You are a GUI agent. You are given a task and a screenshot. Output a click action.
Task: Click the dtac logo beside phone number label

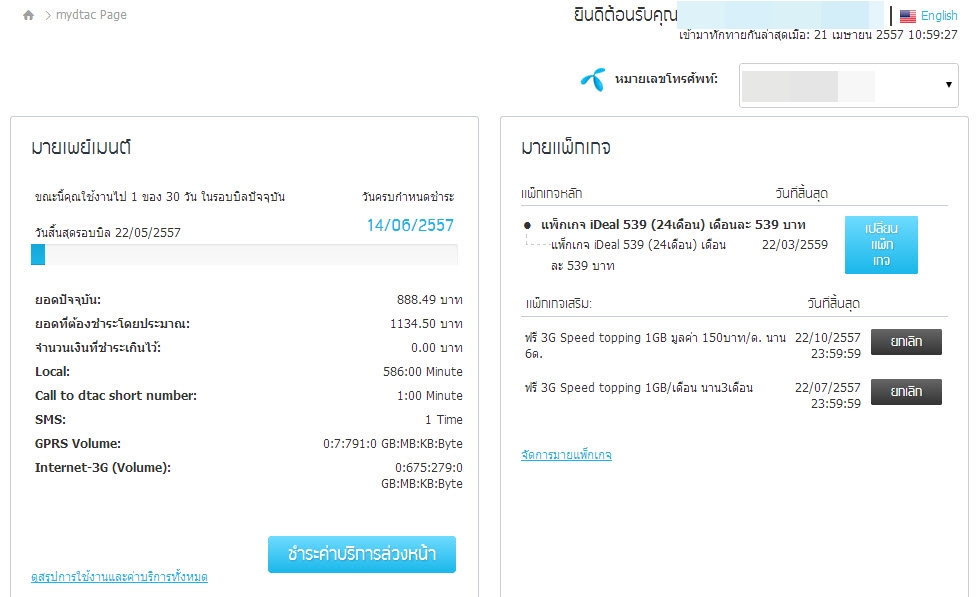coord(593,79)
